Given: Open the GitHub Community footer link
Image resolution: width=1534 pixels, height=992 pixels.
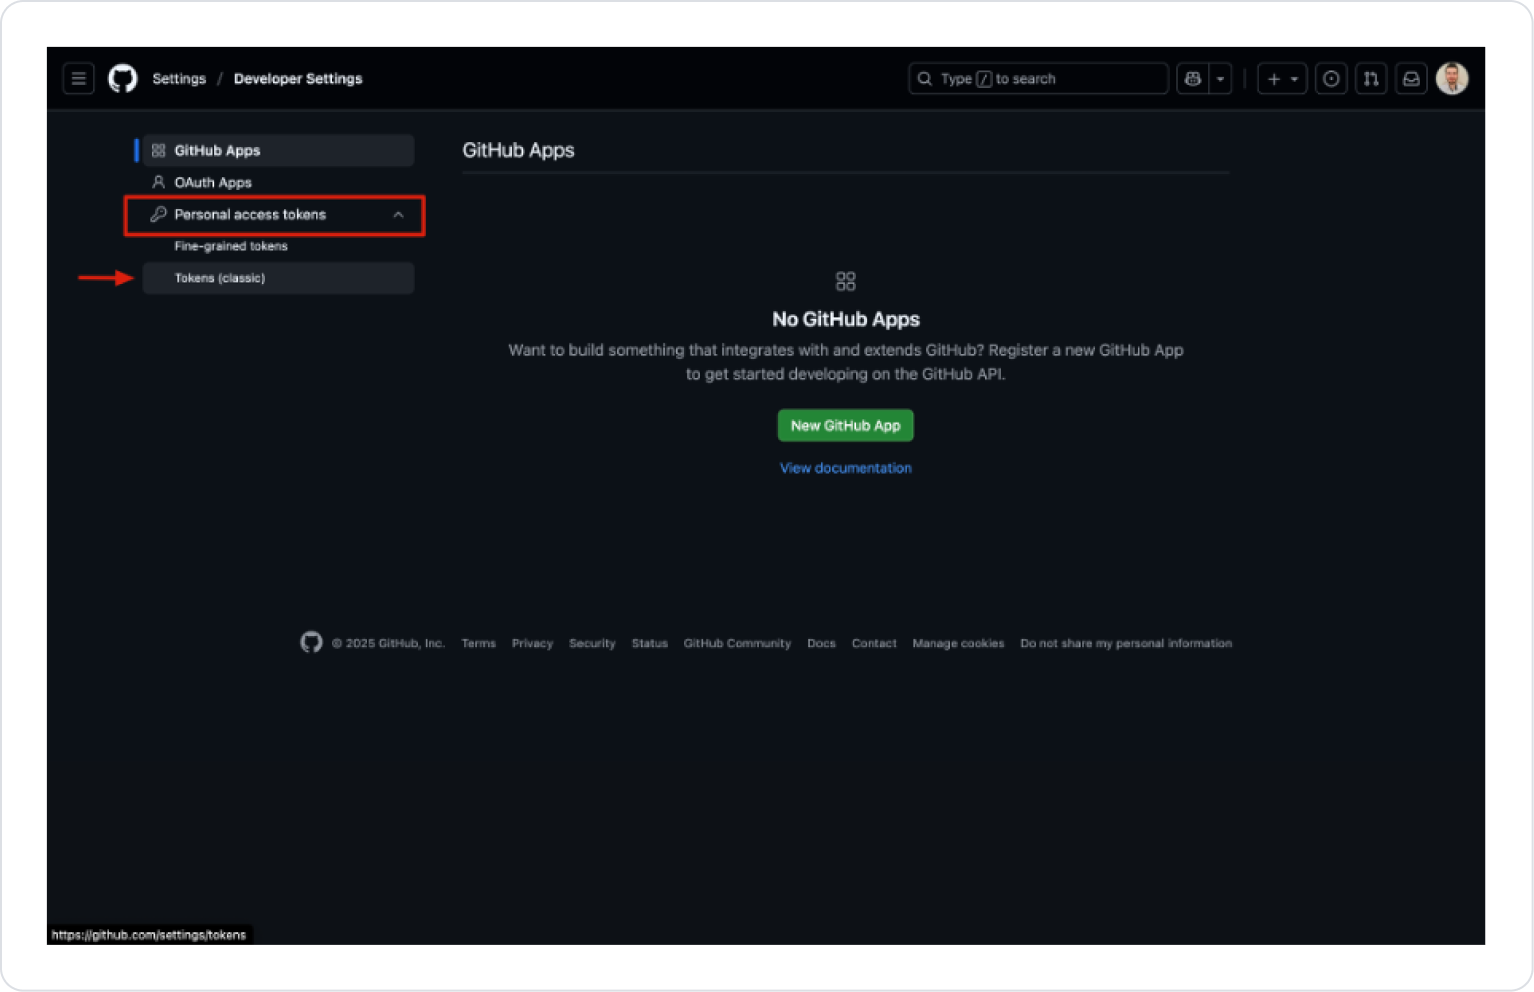Looking at the screenshot, I should (737, 643).
